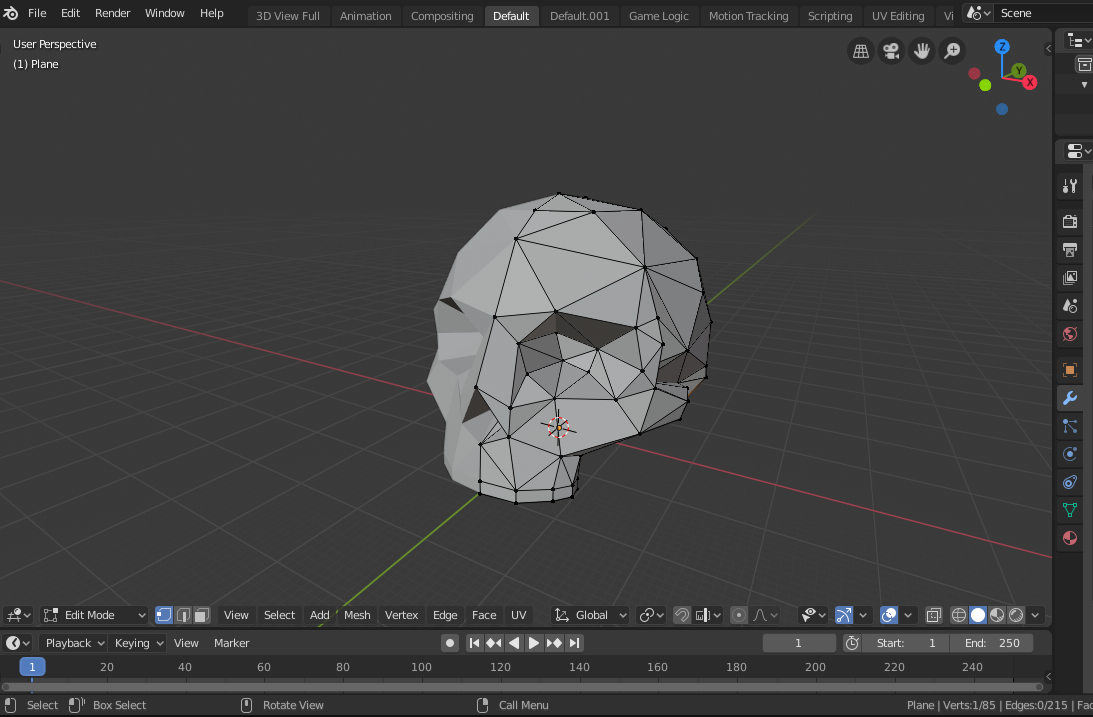Open the Material properties tab
The height and width of the screenshot is (717, 1093).
pyautogui.click(x=1069, y=538)
